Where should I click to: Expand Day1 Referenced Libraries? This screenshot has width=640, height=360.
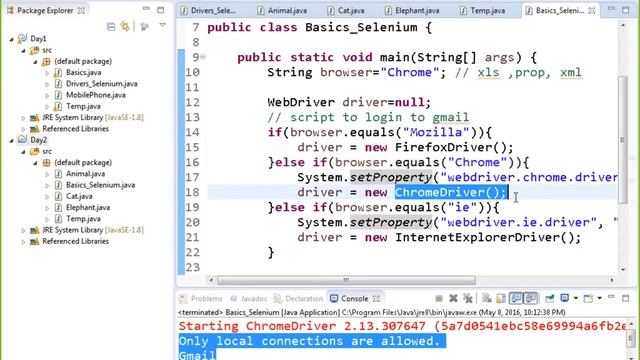pos(23,129)
